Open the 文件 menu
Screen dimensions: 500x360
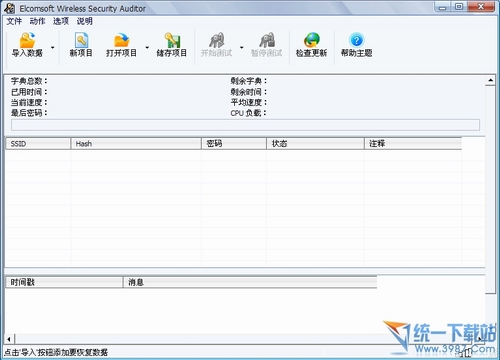(14, 21)
